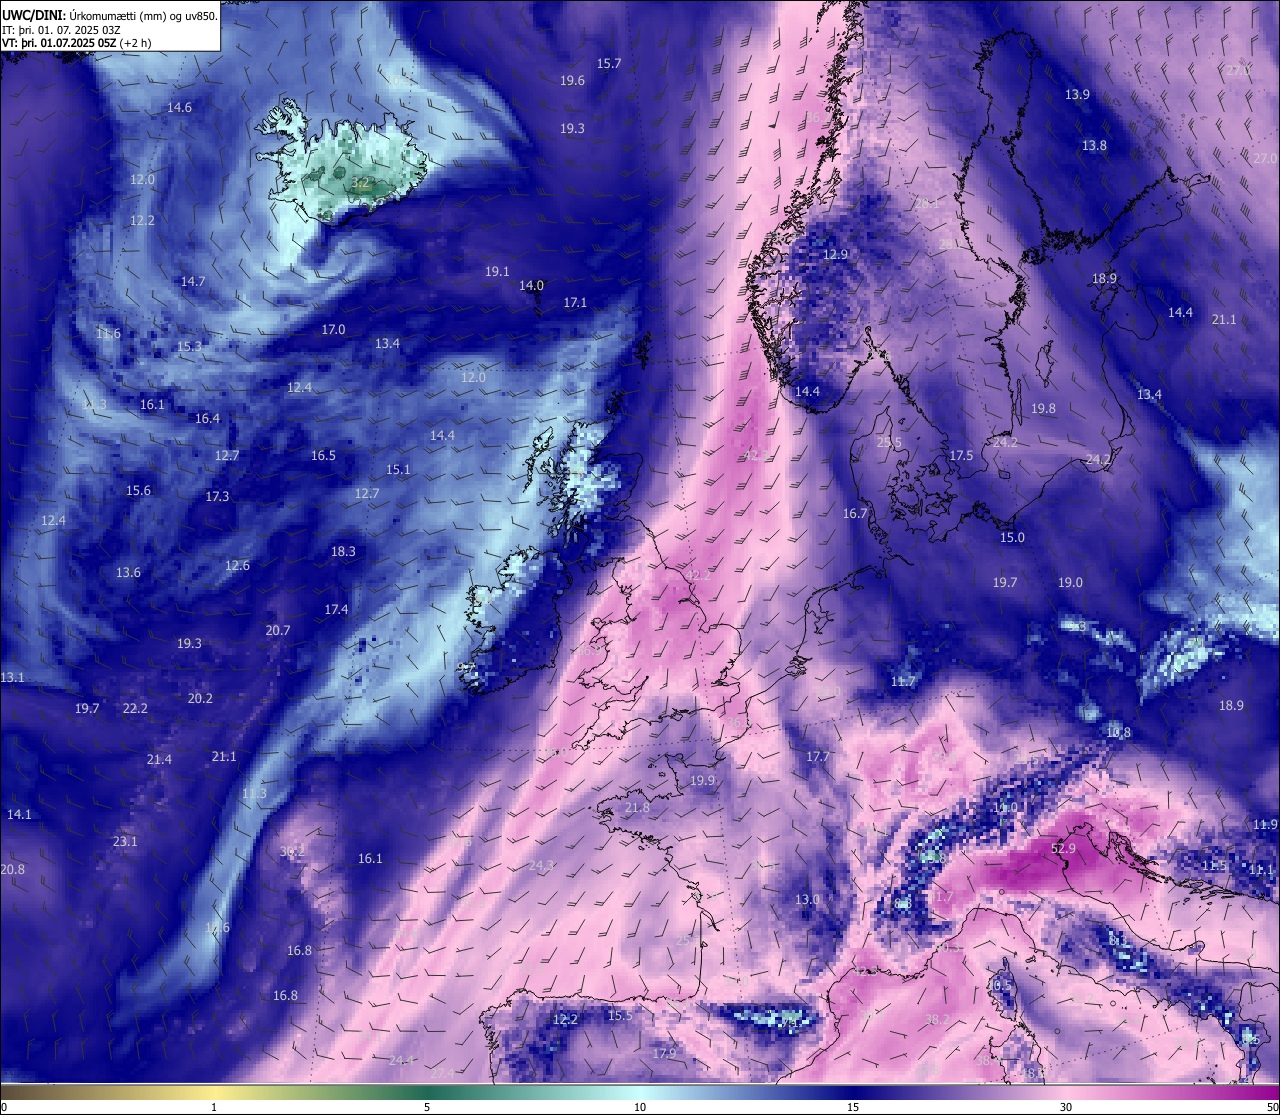1280x1115 pixels.
Task: Click the value "22.2" on the map
Action: 135,708
